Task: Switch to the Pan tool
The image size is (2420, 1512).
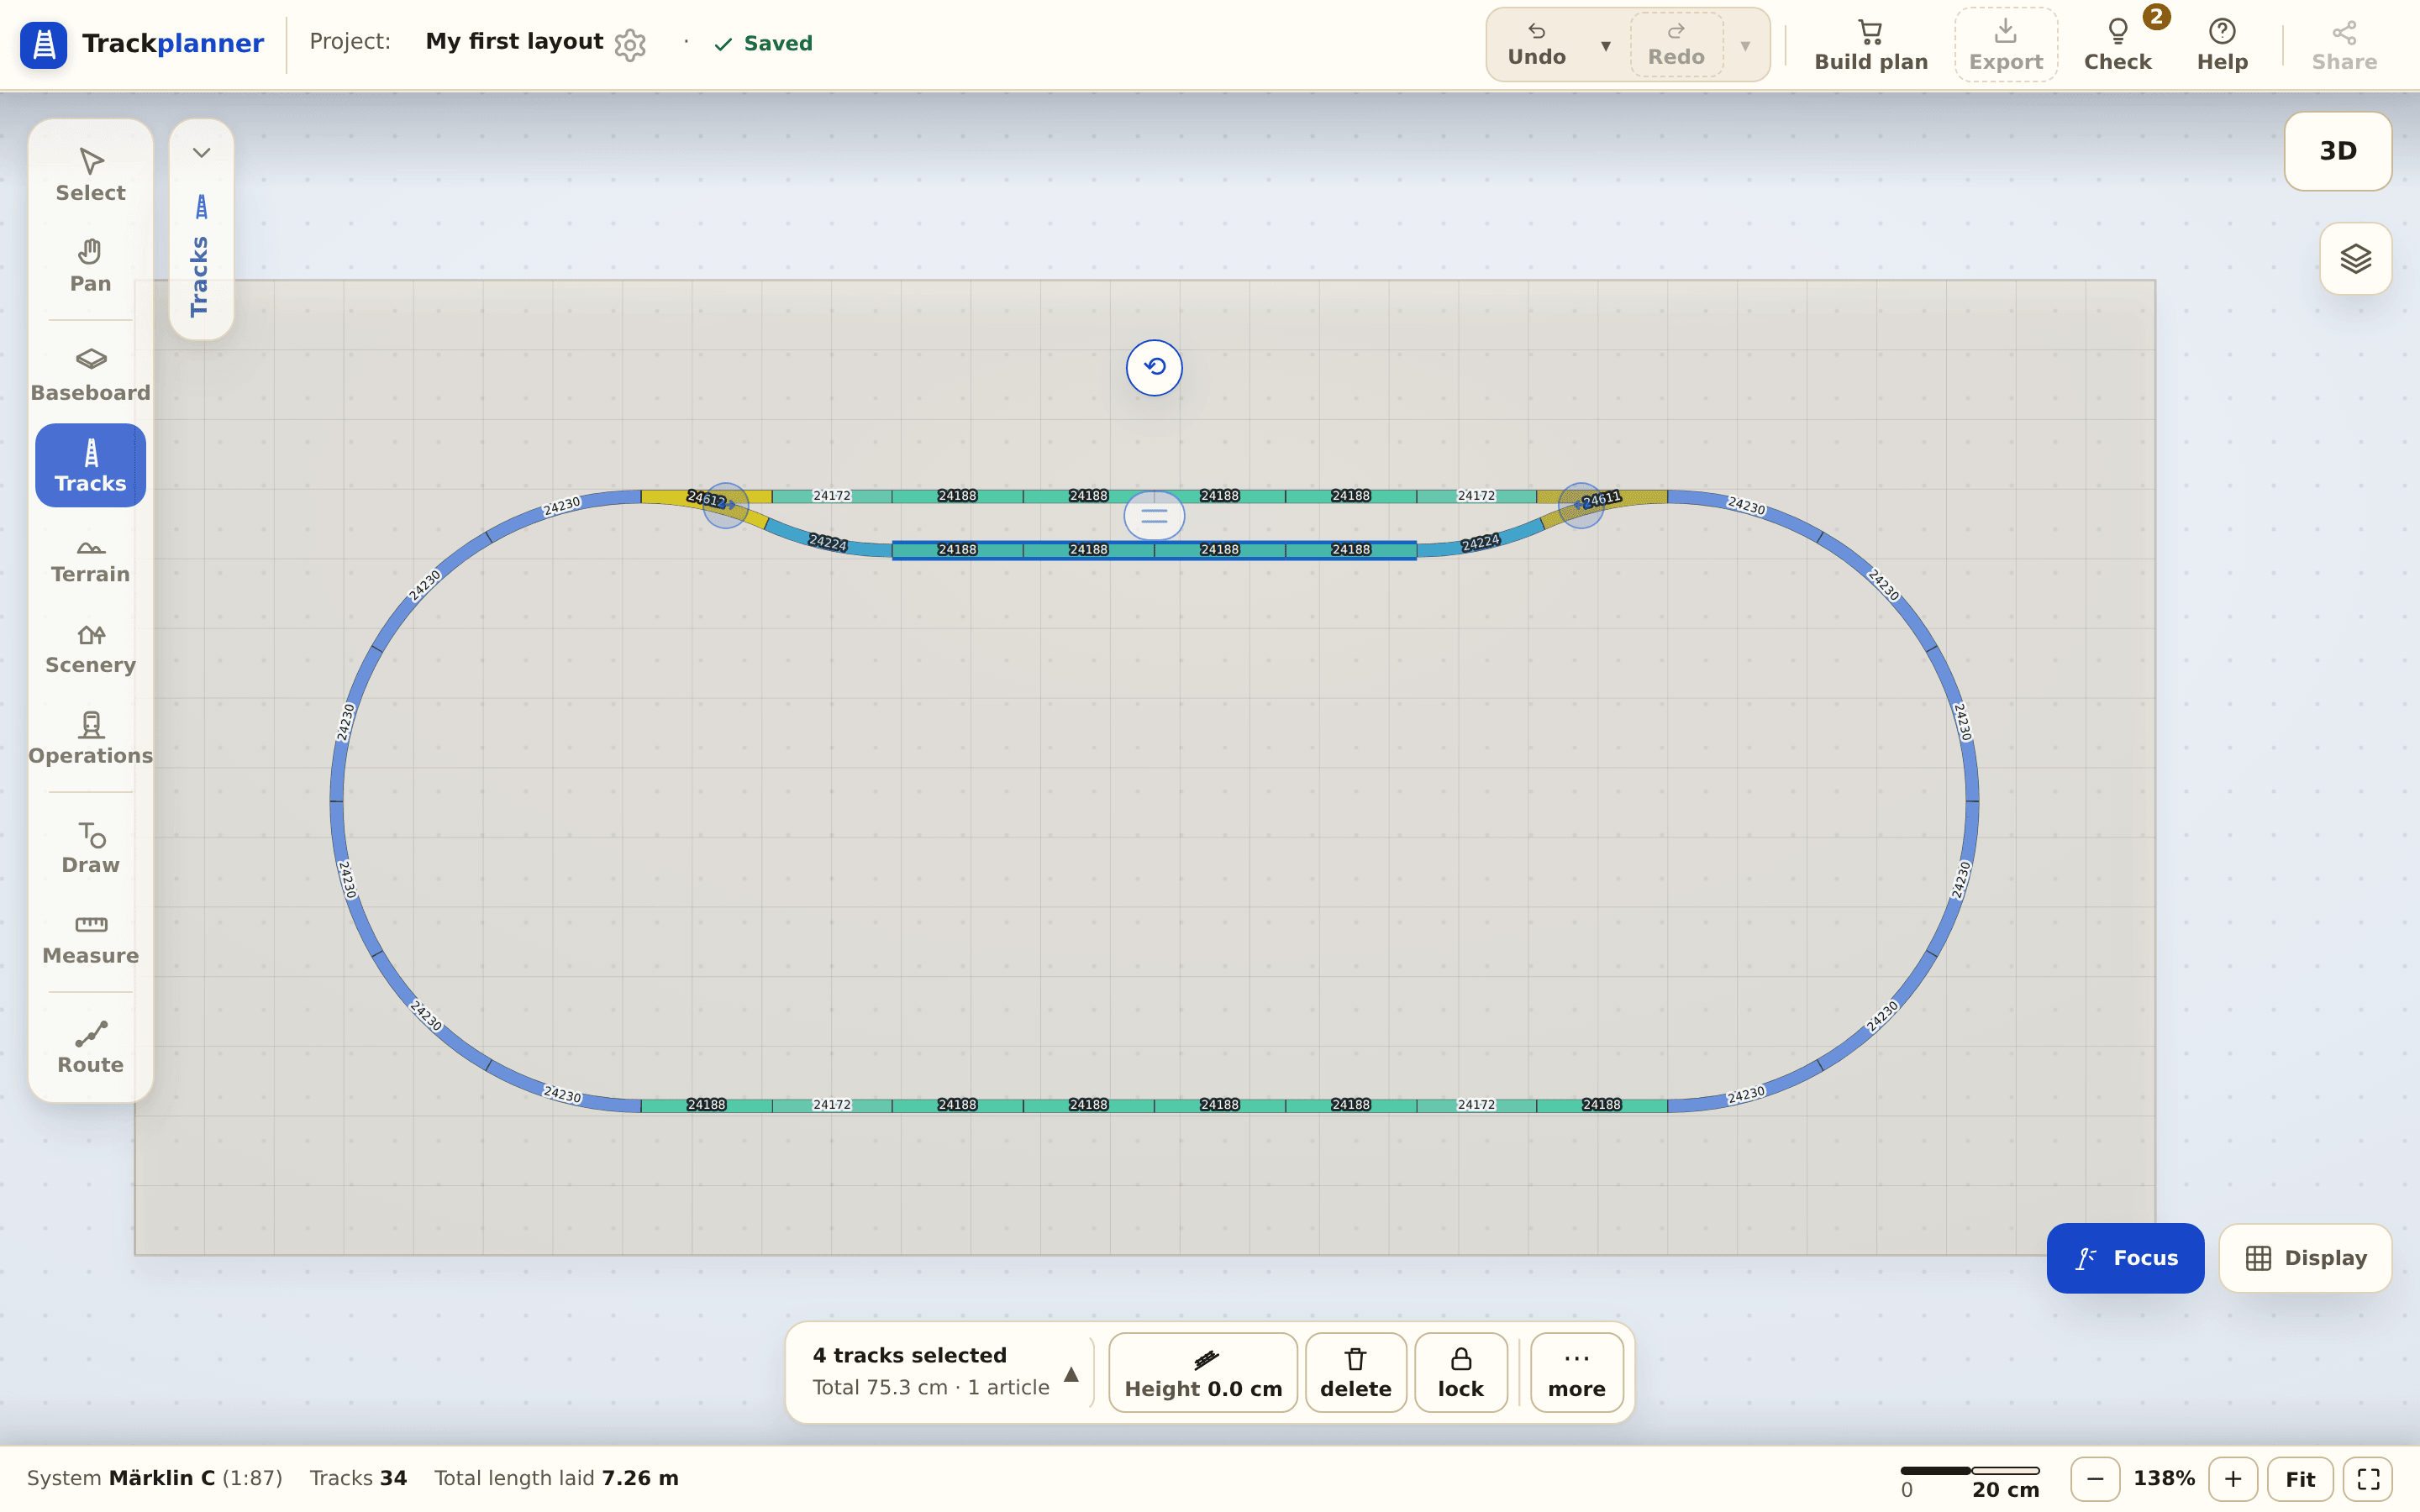Action: point(90,266)
